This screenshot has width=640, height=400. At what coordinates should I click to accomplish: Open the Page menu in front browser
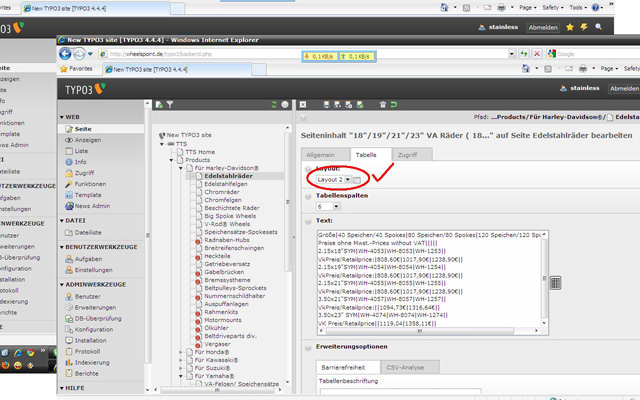click(x=609, y=69)
